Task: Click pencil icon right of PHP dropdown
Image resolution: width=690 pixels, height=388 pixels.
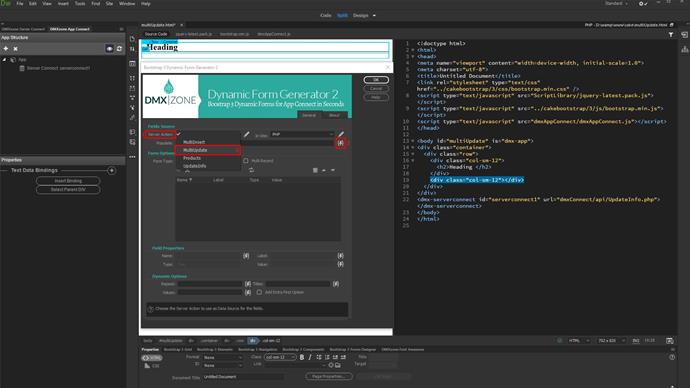Action: [x=341, y=134]
